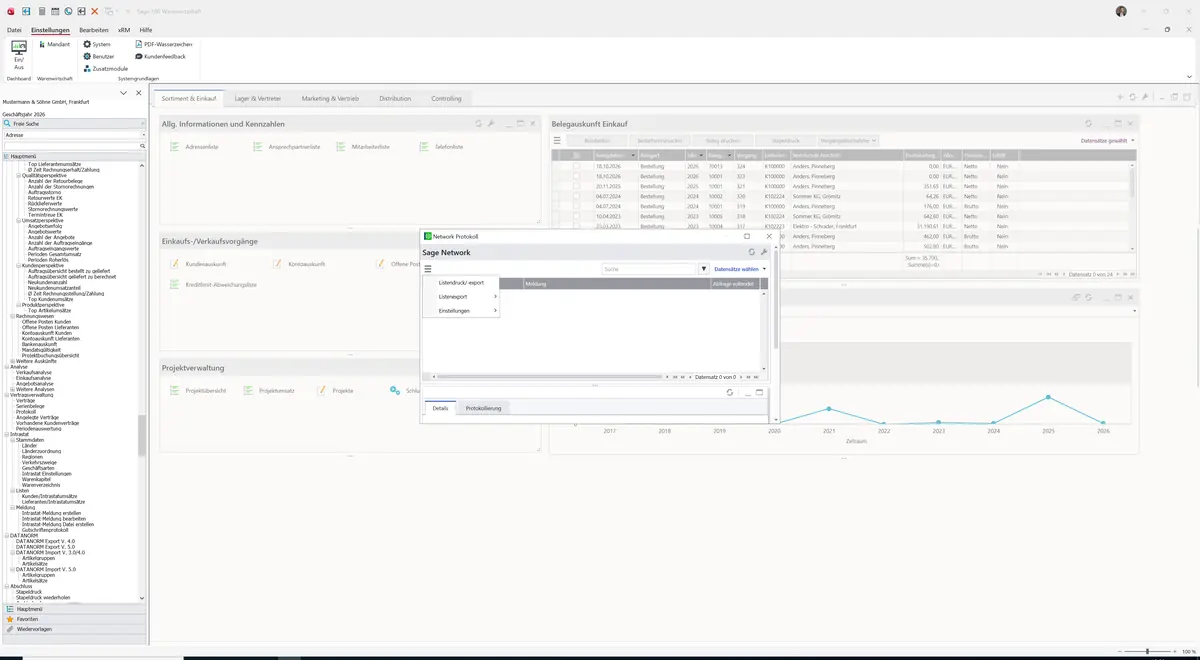The height and width of the screenshot is (660, 1200).
Task: Open the Hilfe menu
Action: (x=146, y=30)
